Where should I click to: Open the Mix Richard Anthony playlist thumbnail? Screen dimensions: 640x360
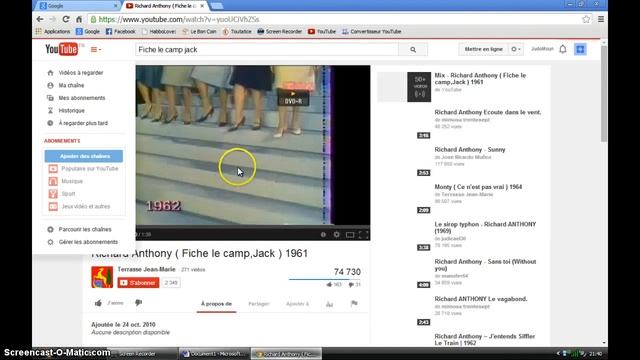[404, 87]
